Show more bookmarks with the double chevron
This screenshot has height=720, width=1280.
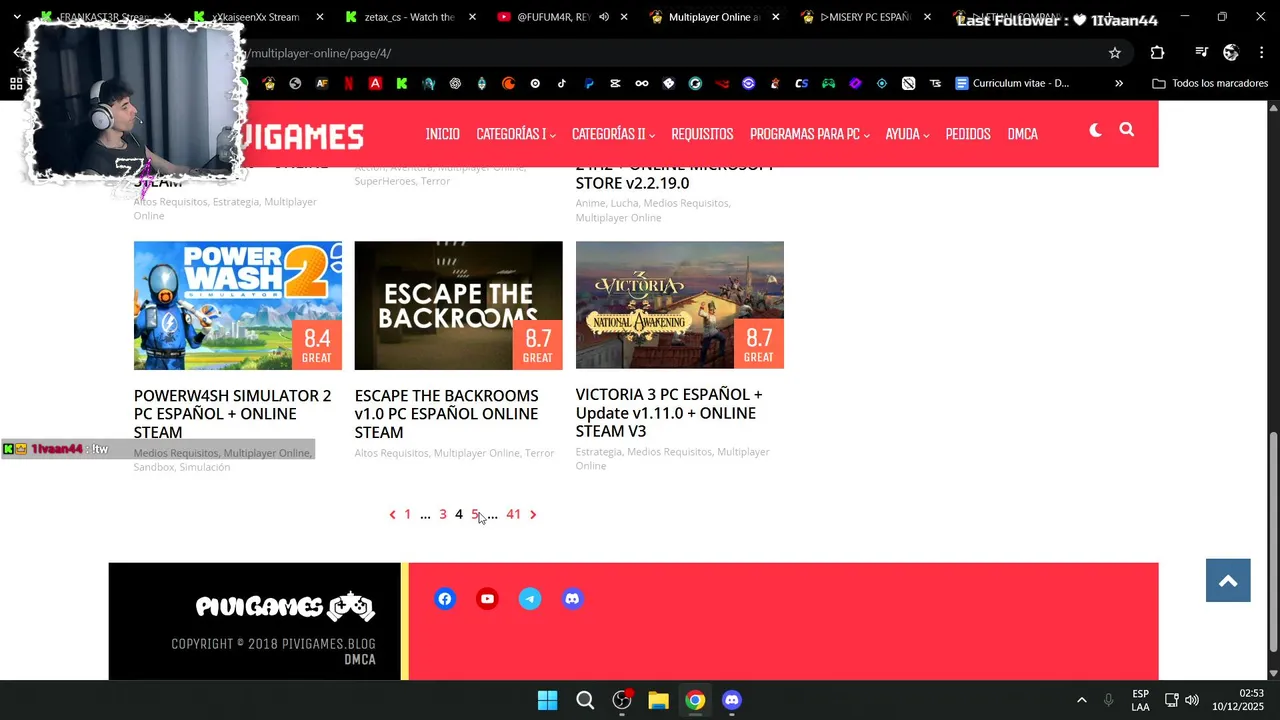[x=1119, y=84]
